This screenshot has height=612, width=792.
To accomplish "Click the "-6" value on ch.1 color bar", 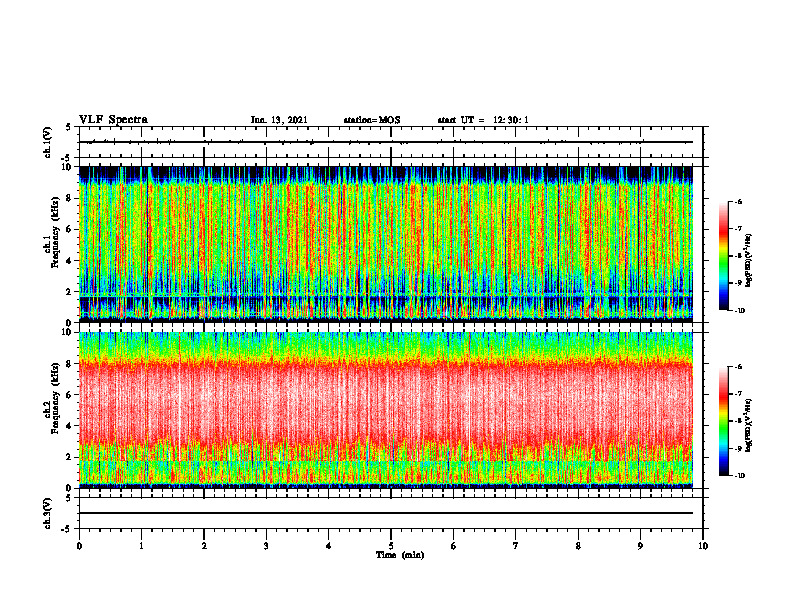I will [x=738, y=202].
